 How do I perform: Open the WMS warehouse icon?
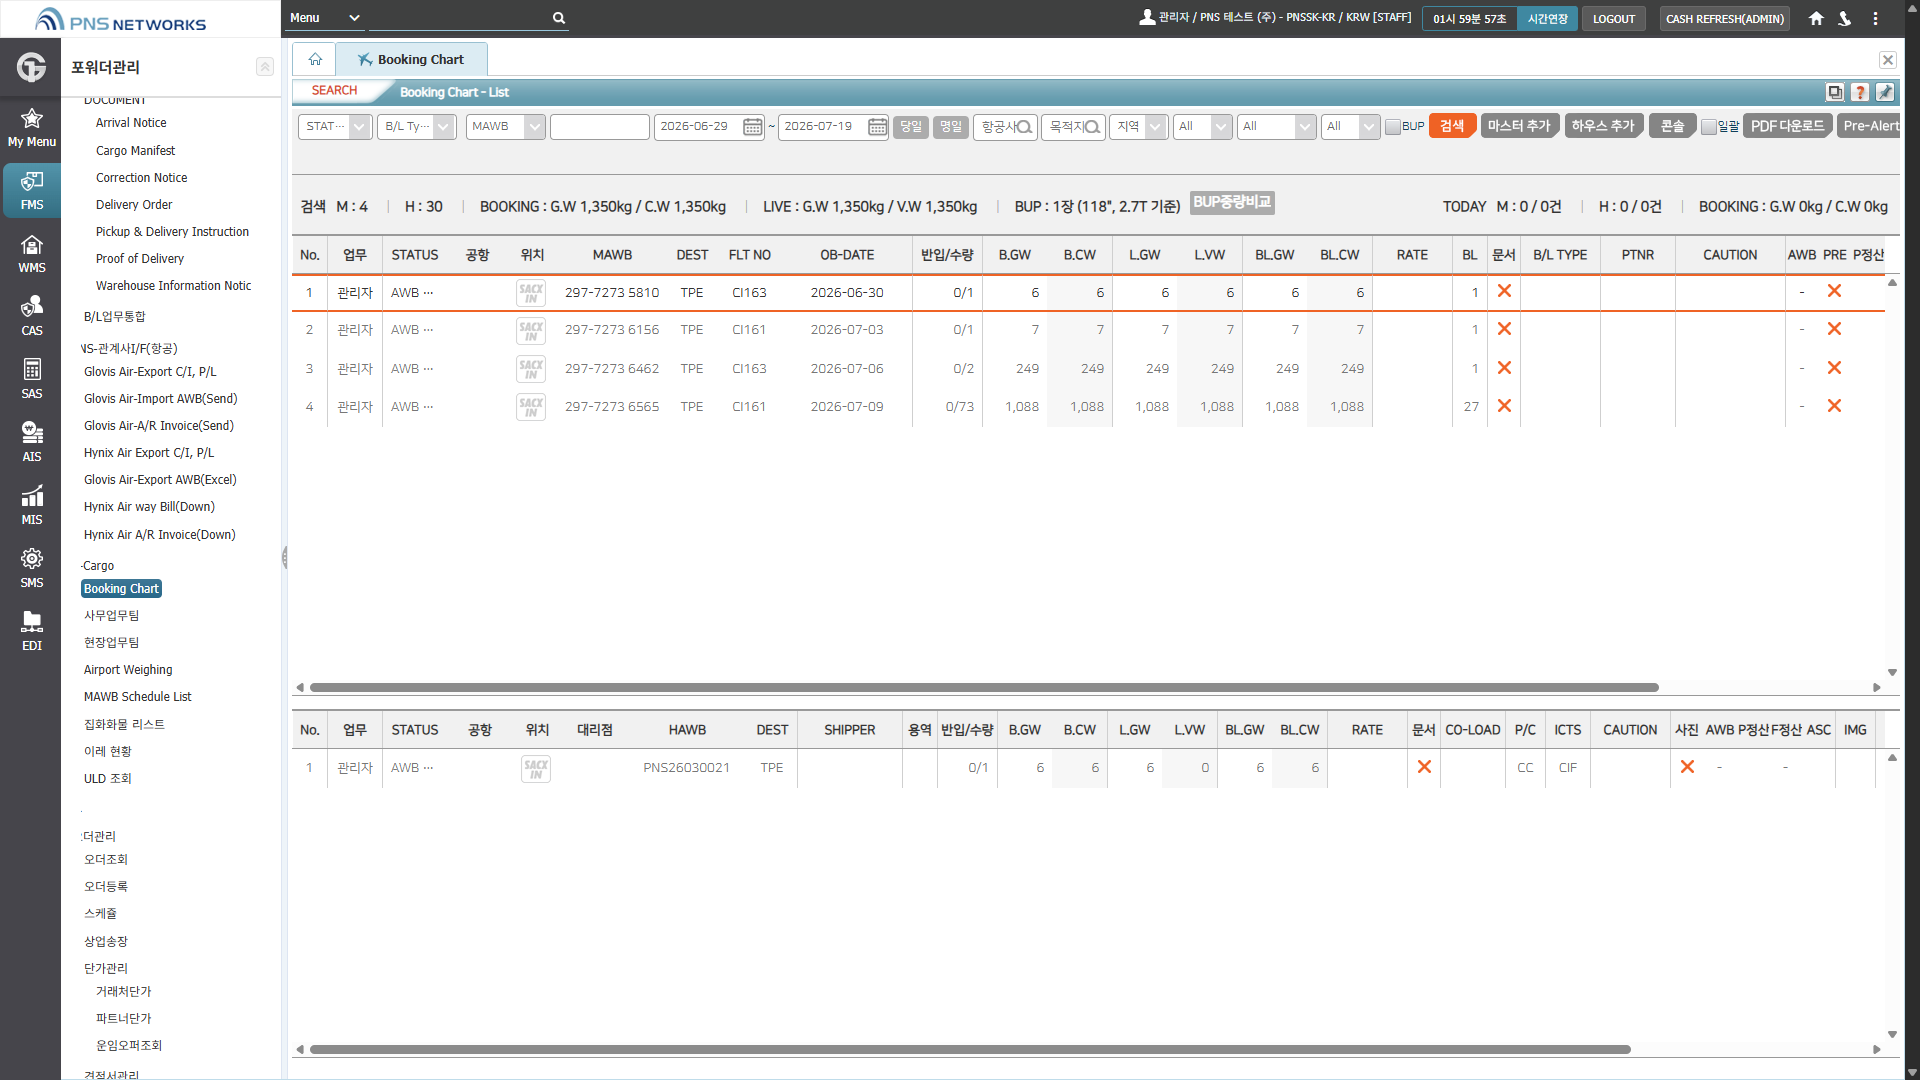[x=32, y=253]
